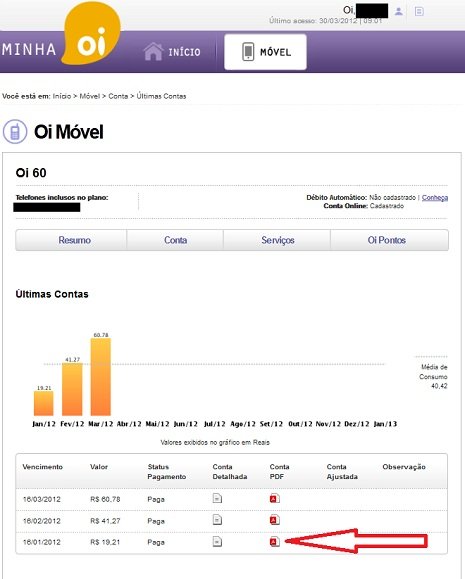Open the user profile icon in header

tap(399, 11)
